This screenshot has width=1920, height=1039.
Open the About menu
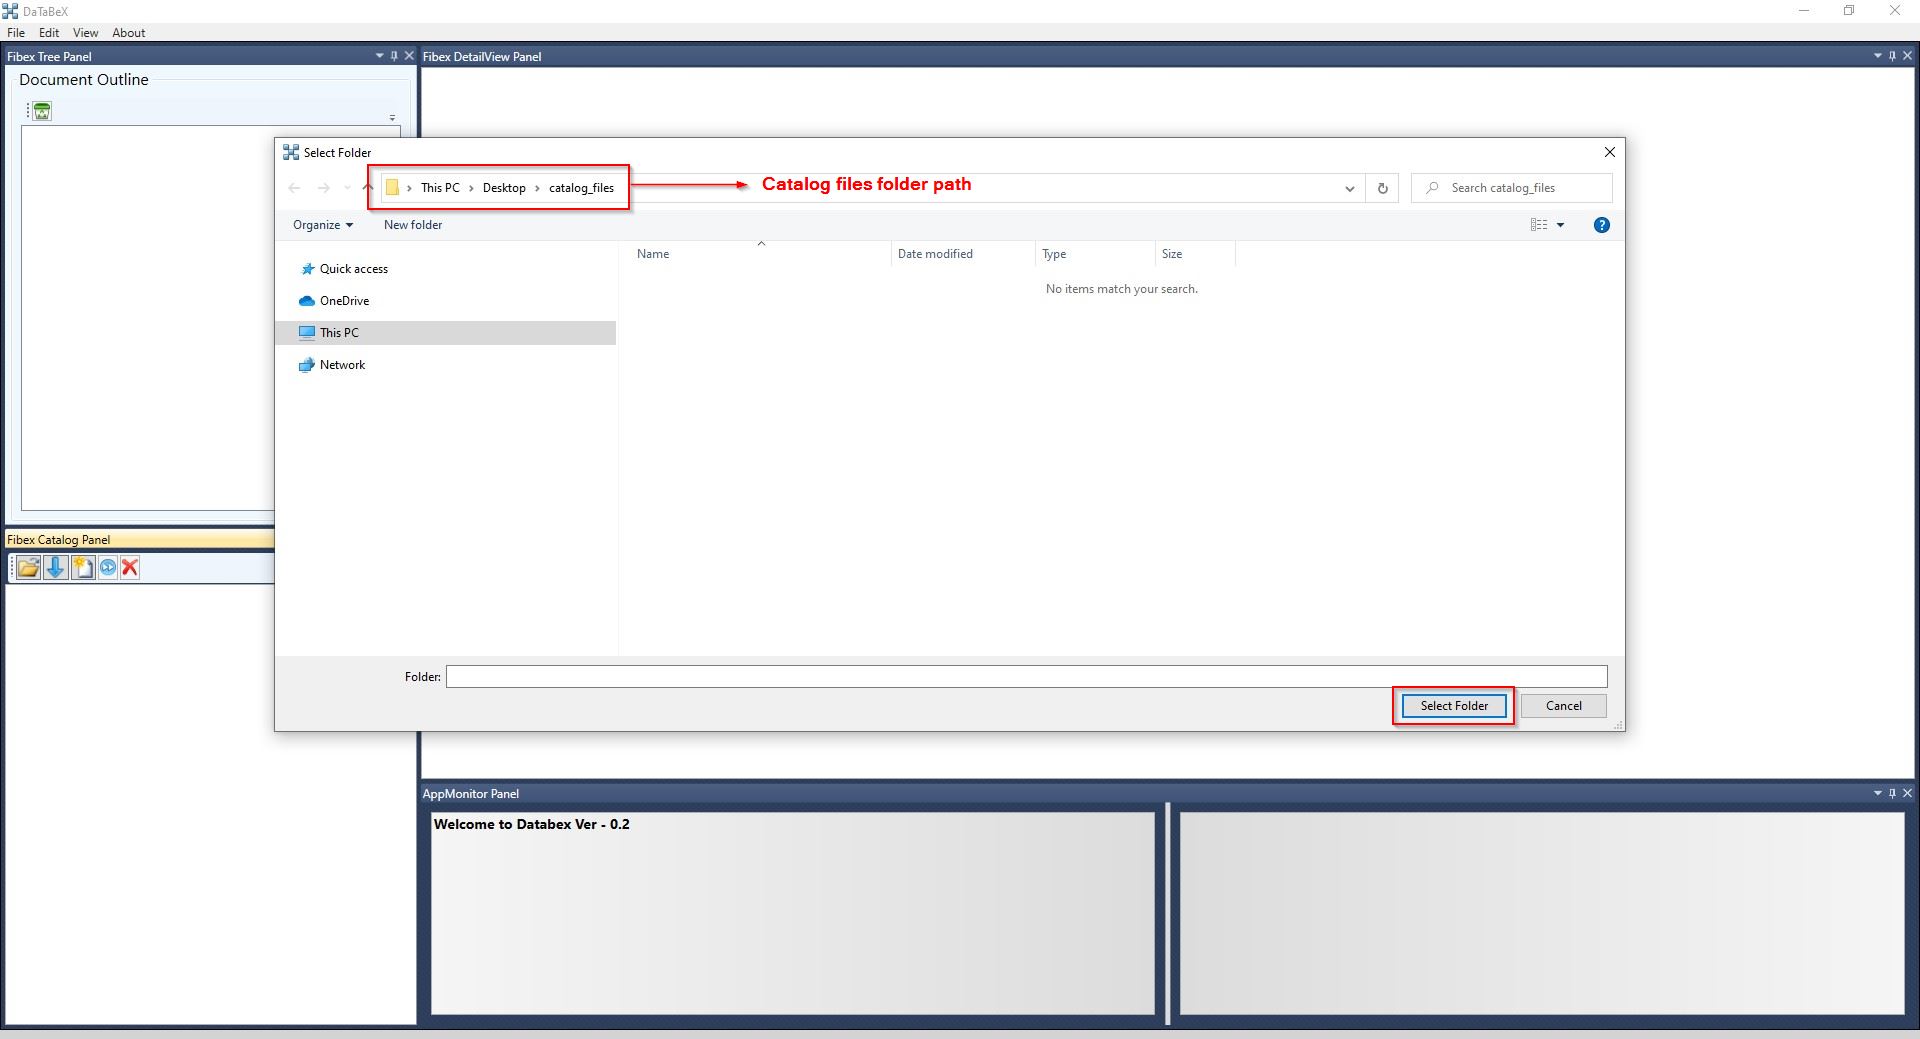(128, 33)
